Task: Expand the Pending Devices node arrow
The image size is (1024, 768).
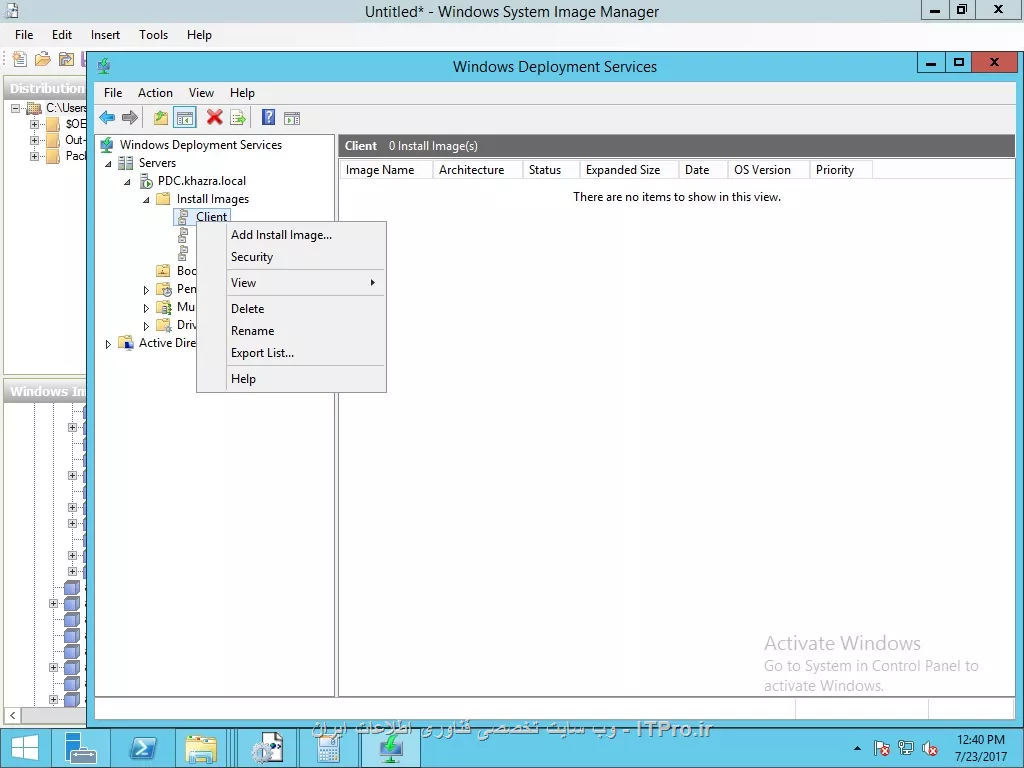Action: (146, 289)
